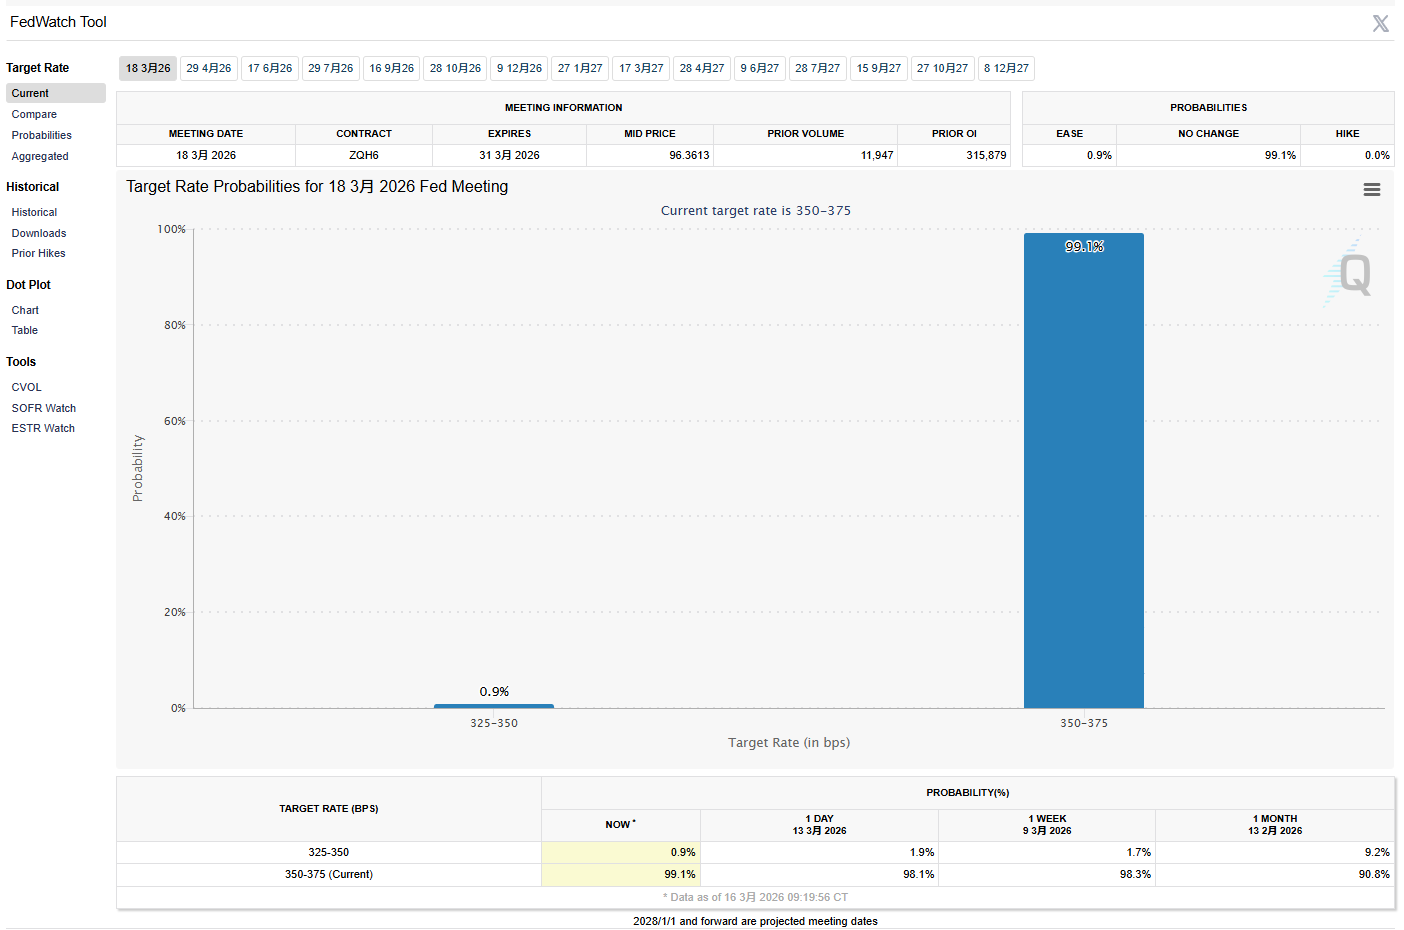Open the Dot Plot Table
This screenshot has width=1404, height=930.
coord(25,330)
